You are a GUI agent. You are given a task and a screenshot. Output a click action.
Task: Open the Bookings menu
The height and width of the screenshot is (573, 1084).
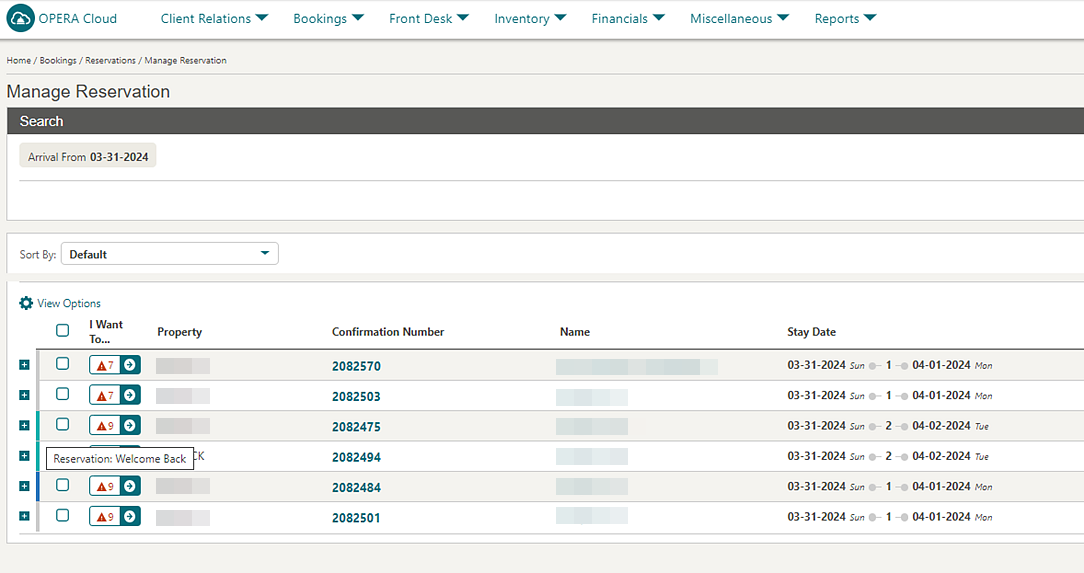328,19
